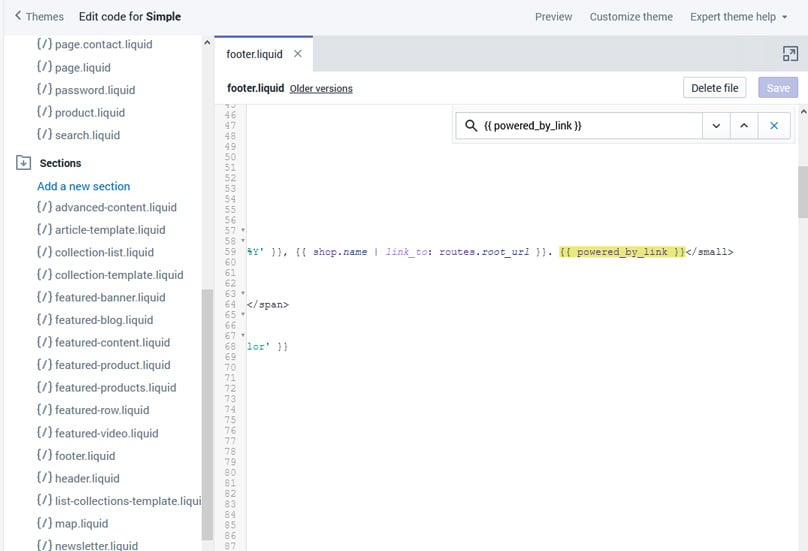Close the search box with X icon
This screenshot has height=551, width=808.
tap(773, 126)
